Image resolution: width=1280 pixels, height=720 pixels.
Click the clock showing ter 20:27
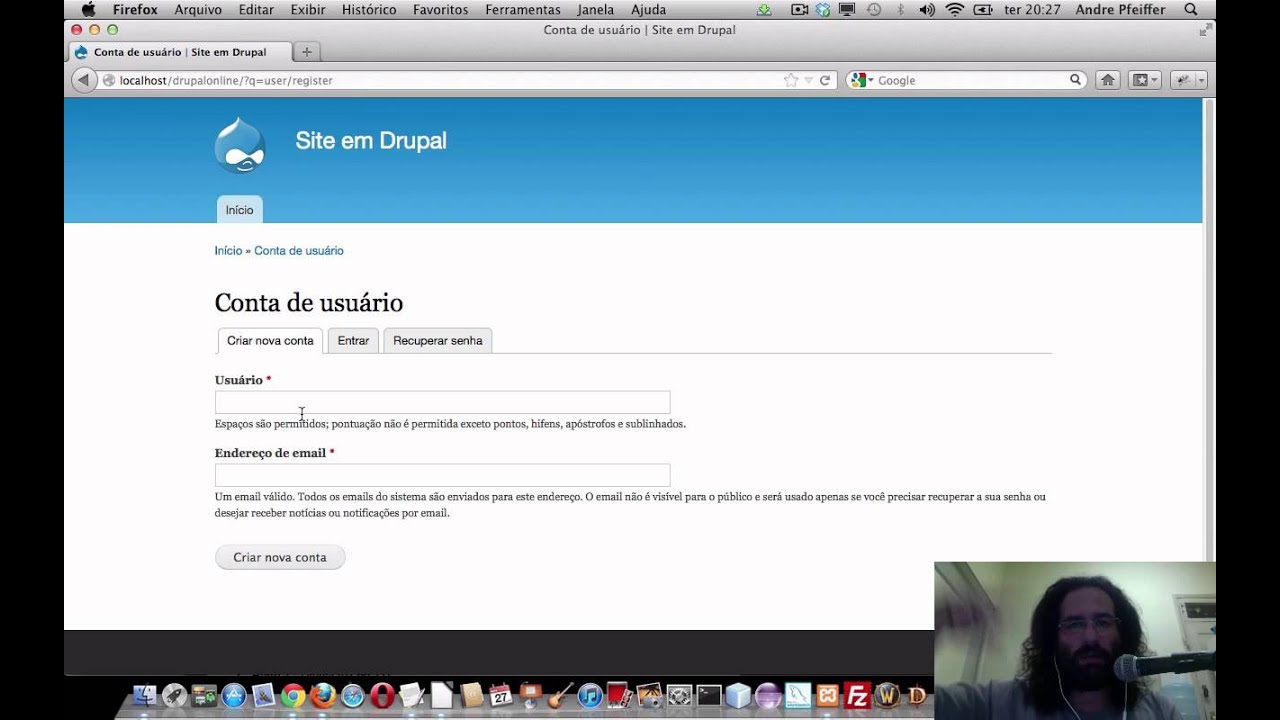(1033, 9)
